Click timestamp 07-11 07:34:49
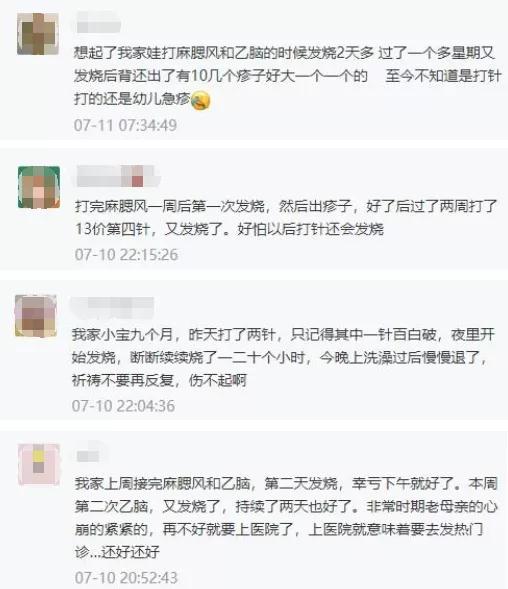The image size is (508, 589). (x=125, y=125)
